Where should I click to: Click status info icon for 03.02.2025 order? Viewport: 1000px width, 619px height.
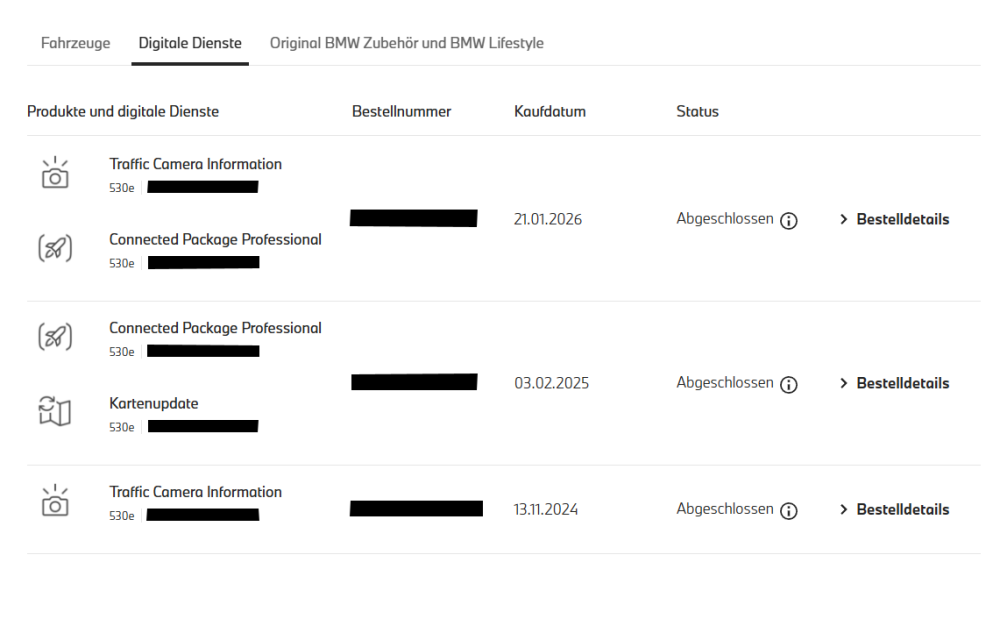point(788,384)
